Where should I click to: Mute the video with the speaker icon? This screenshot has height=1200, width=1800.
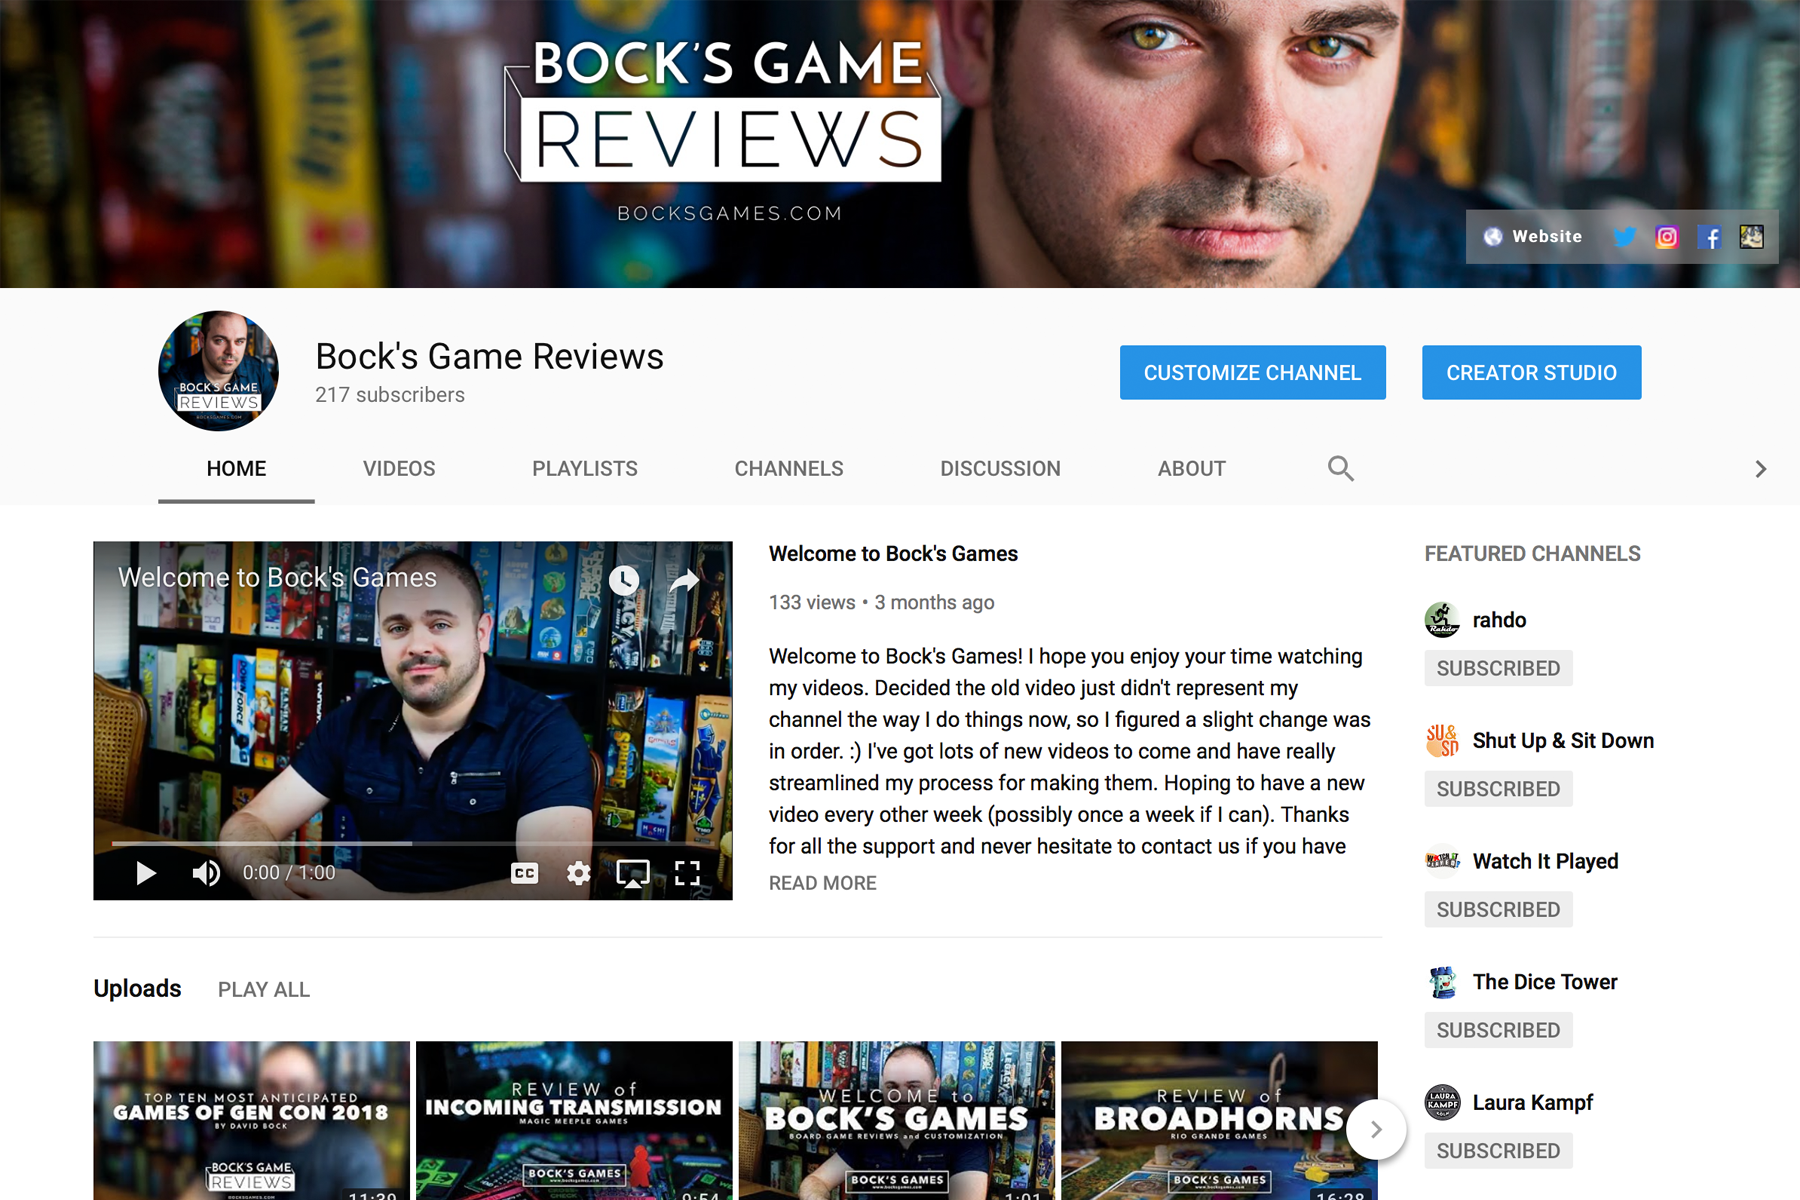pyautogui.click(x=206, y=873)
